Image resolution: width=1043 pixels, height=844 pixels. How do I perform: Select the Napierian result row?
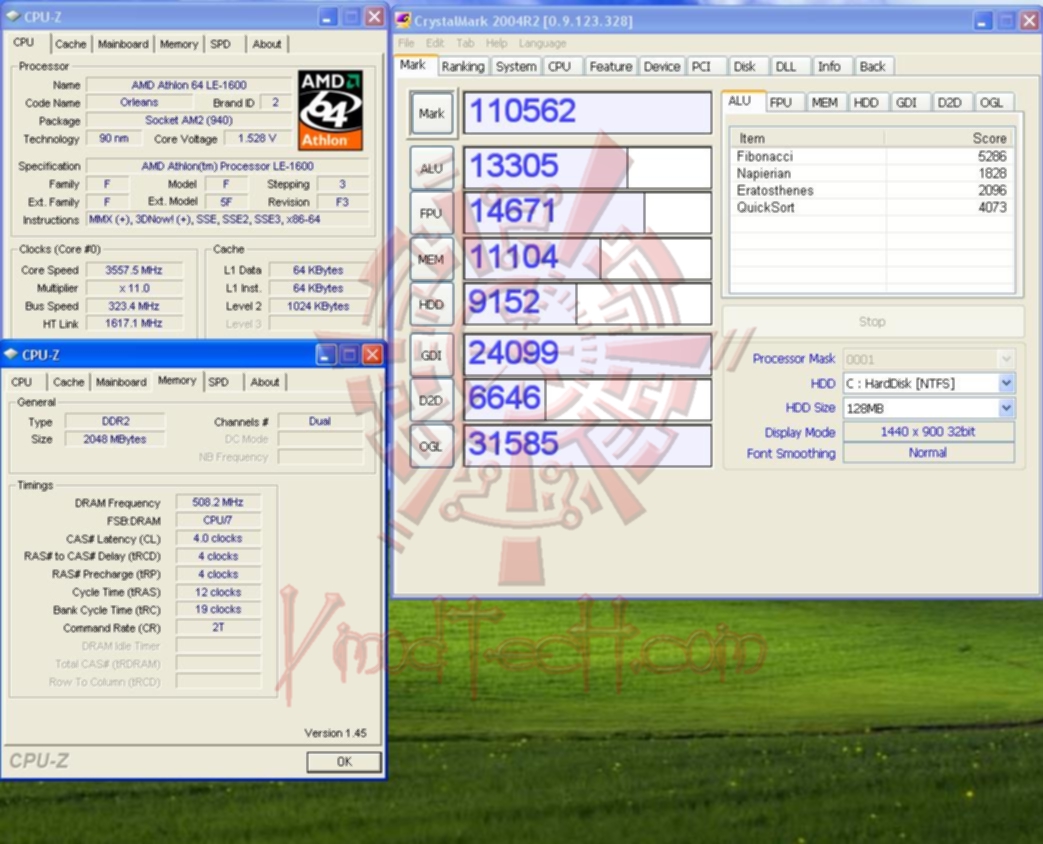[872, 174]
